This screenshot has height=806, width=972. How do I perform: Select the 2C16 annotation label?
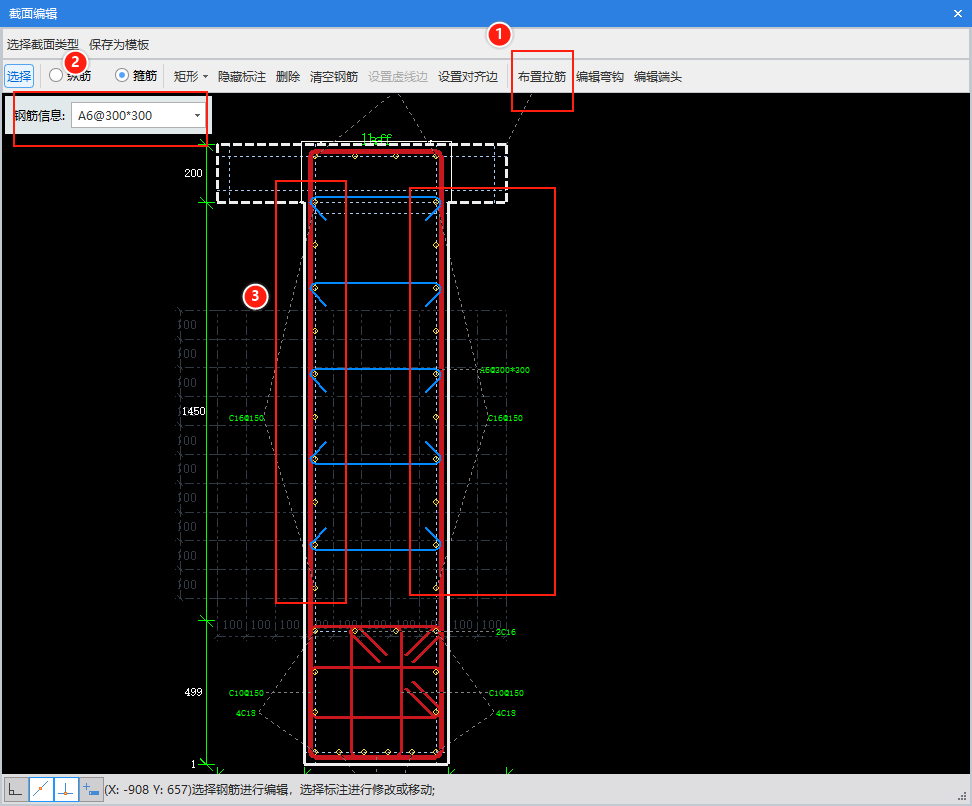point(505,632)
